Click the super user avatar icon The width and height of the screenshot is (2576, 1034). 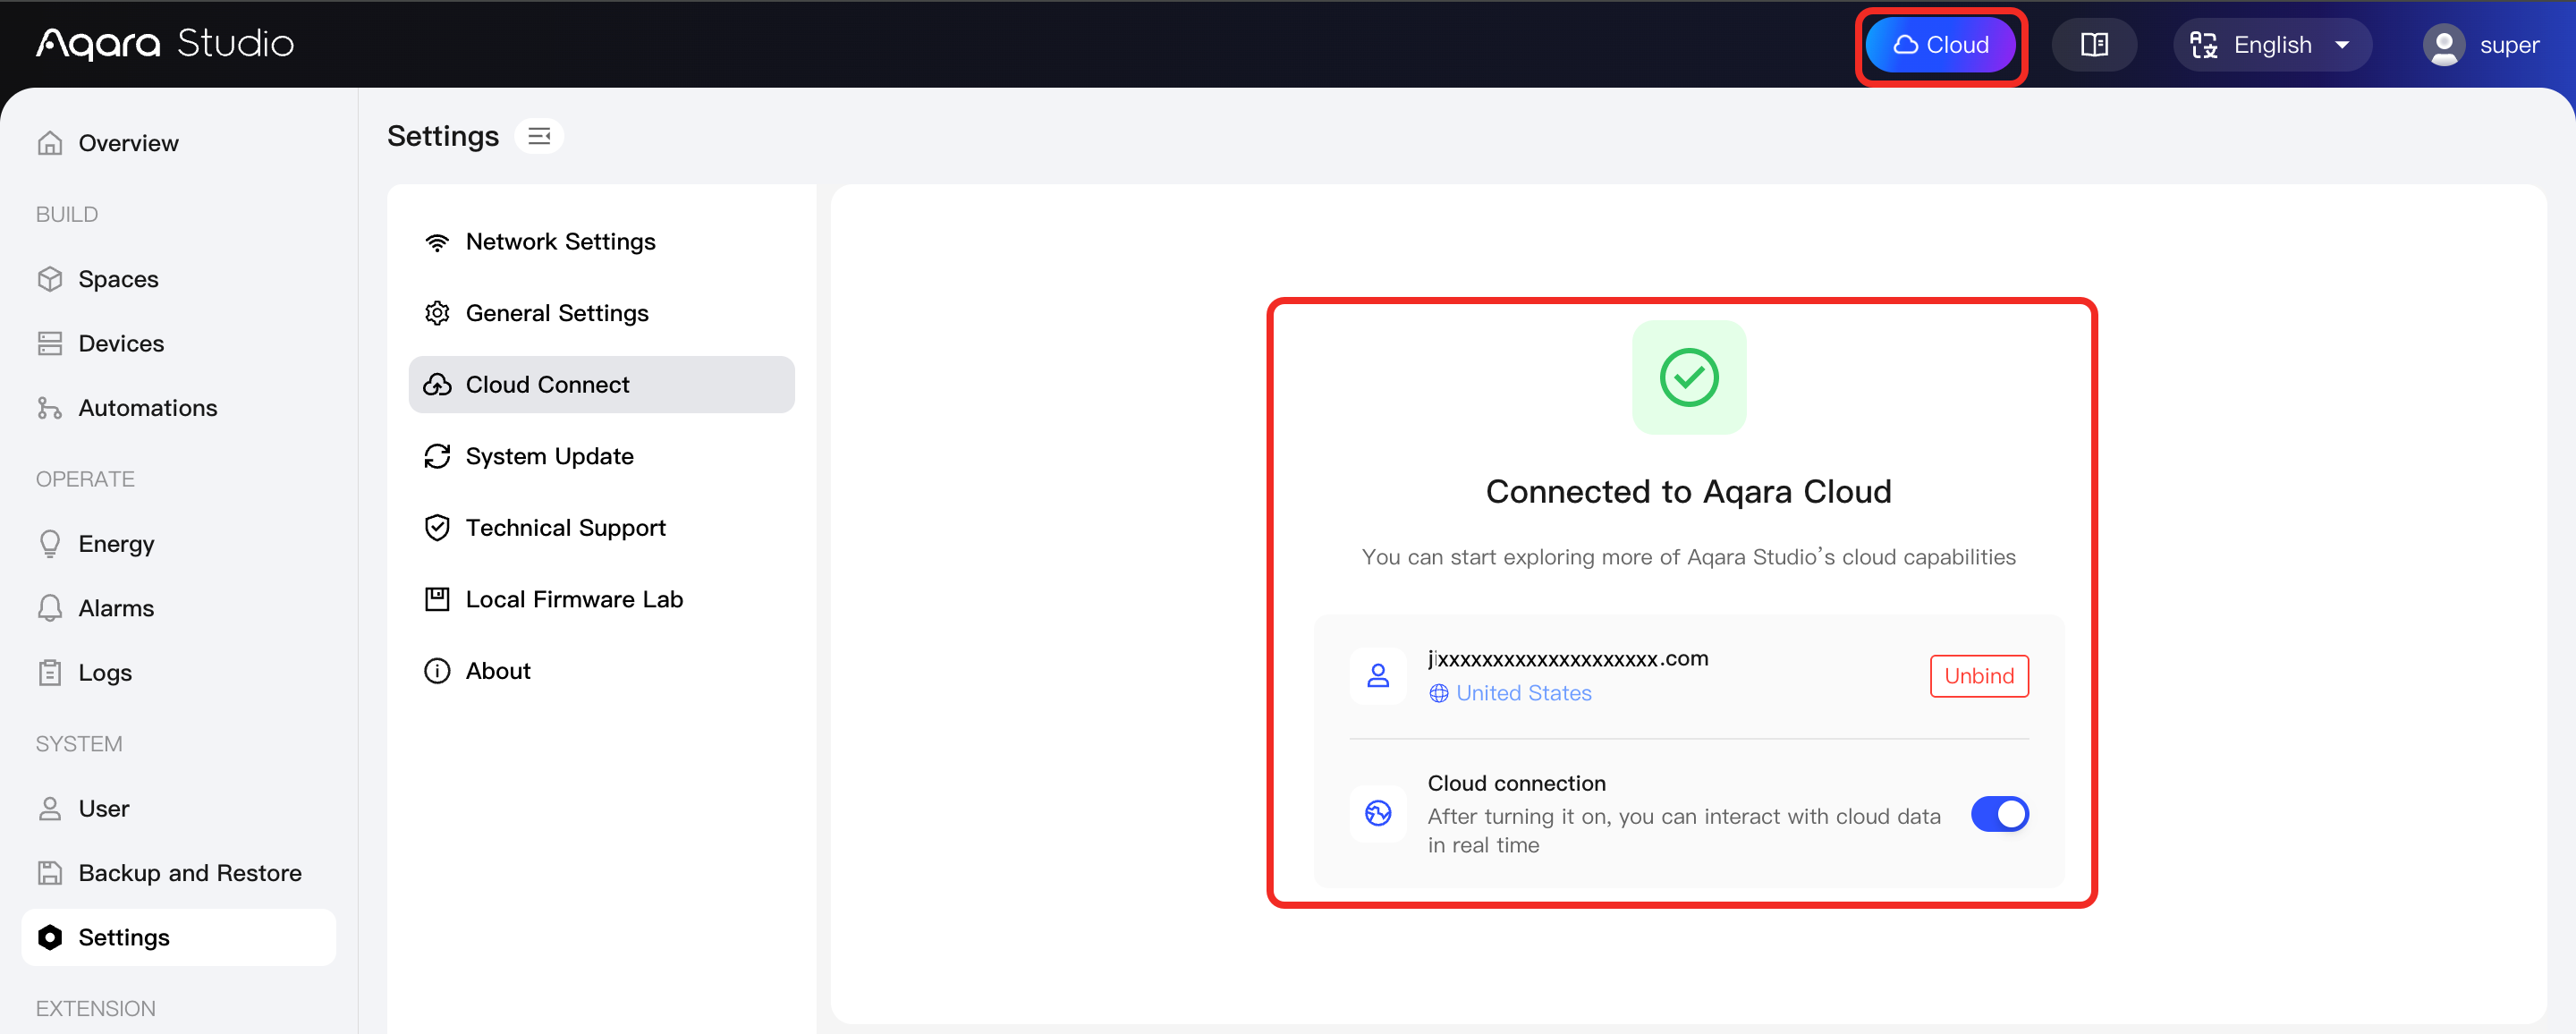[x=2444, y=45]
